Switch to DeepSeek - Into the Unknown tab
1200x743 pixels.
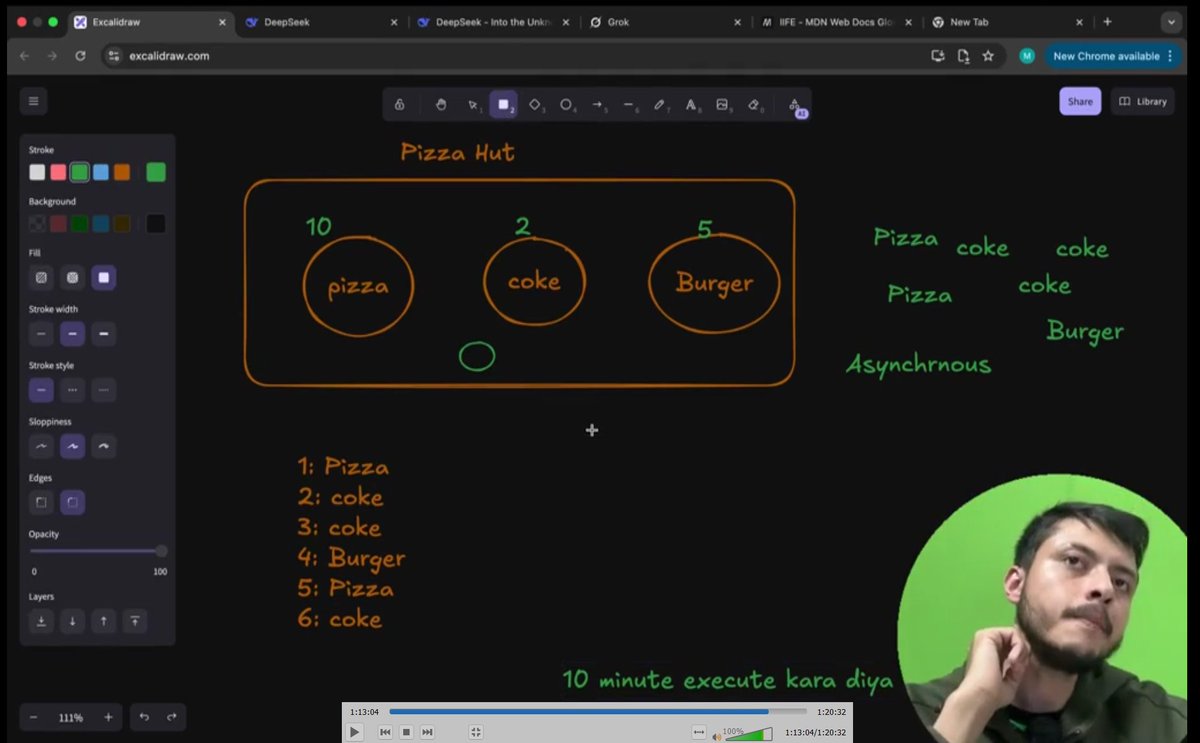[494, 22]
